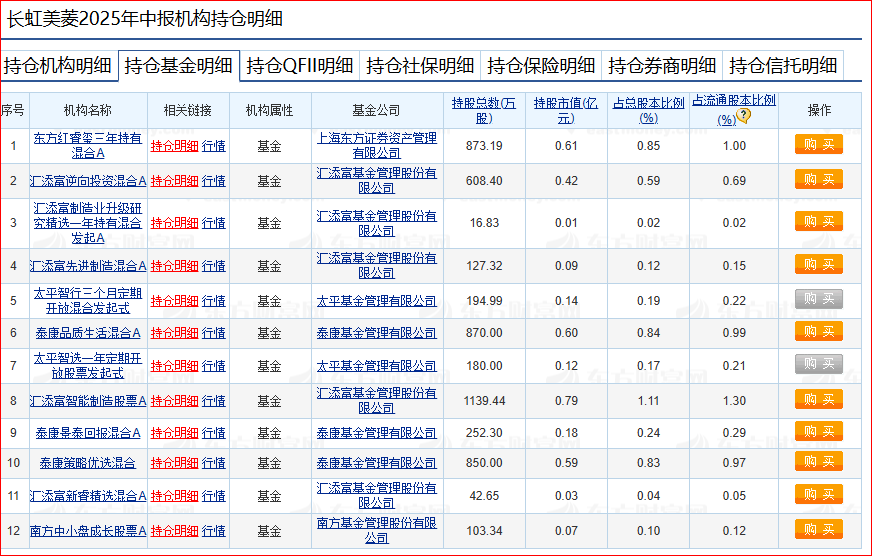The height and width of the screenshot is (556, 872).
Task: Open 泰康基金管理有限公司 link in row 6
Action: pos(376,332)
